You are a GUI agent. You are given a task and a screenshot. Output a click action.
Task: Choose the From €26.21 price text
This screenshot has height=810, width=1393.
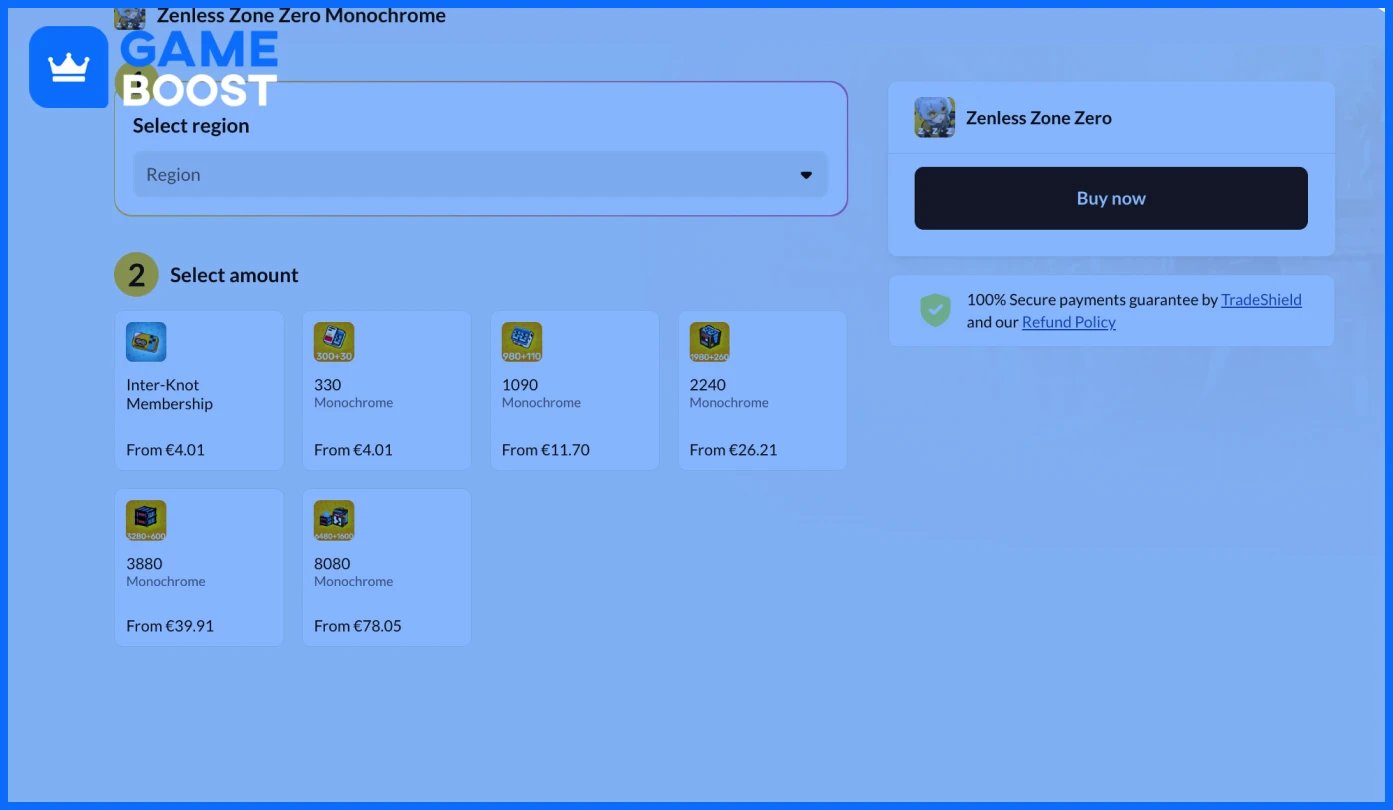(733, 450)
